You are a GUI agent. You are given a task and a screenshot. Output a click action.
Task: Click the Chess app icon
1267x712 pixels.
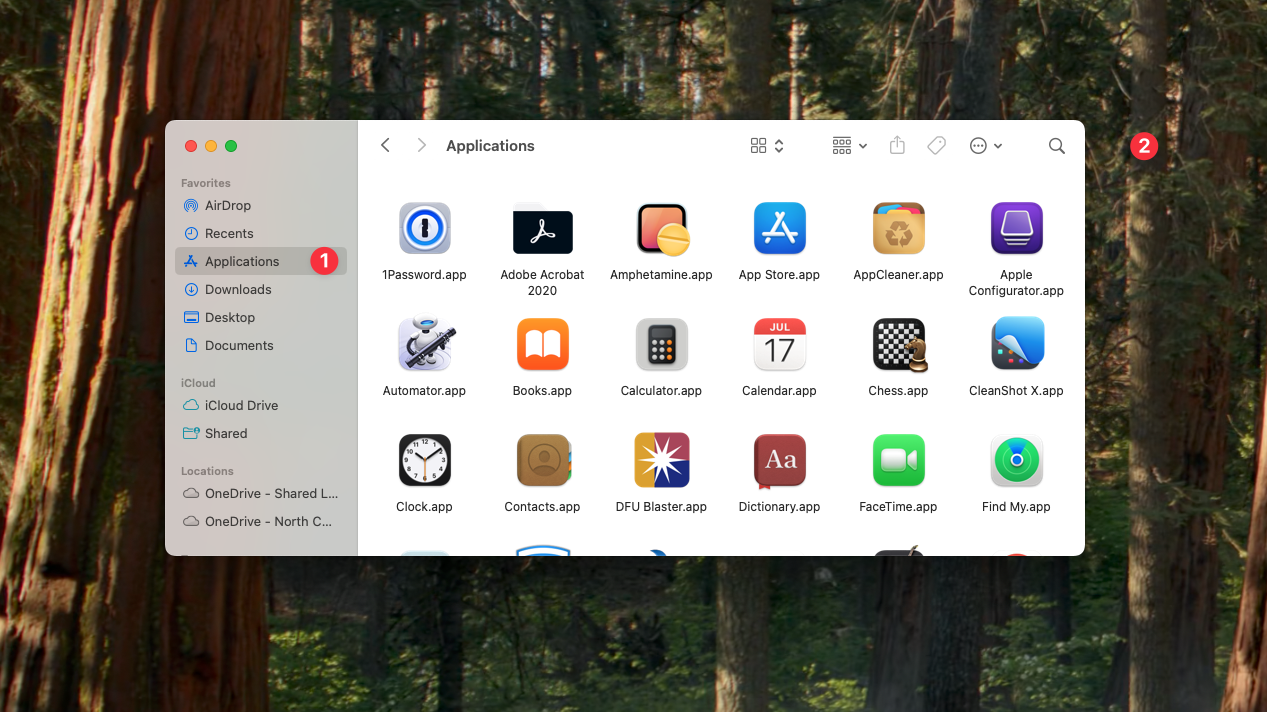pos(898,345)
